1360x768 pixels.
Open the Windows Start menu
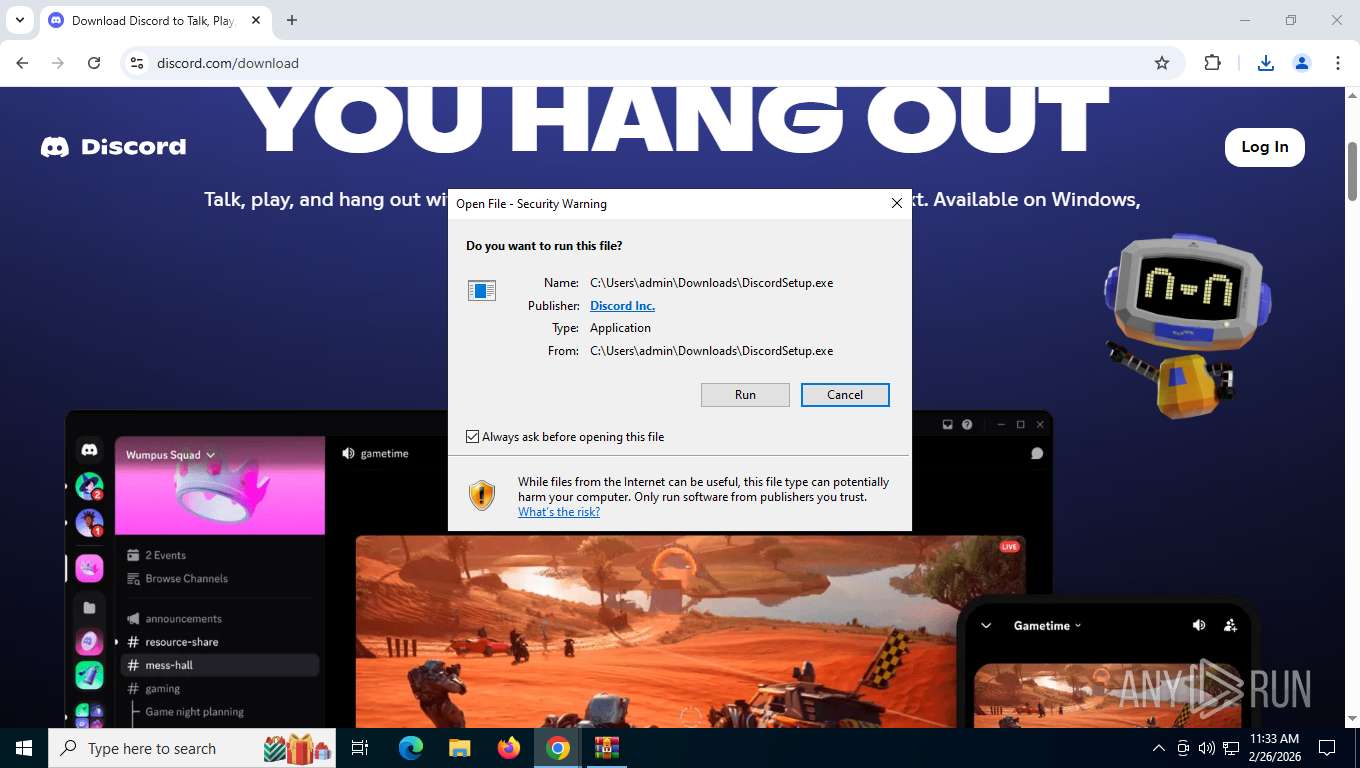click(x=23, y=748)
